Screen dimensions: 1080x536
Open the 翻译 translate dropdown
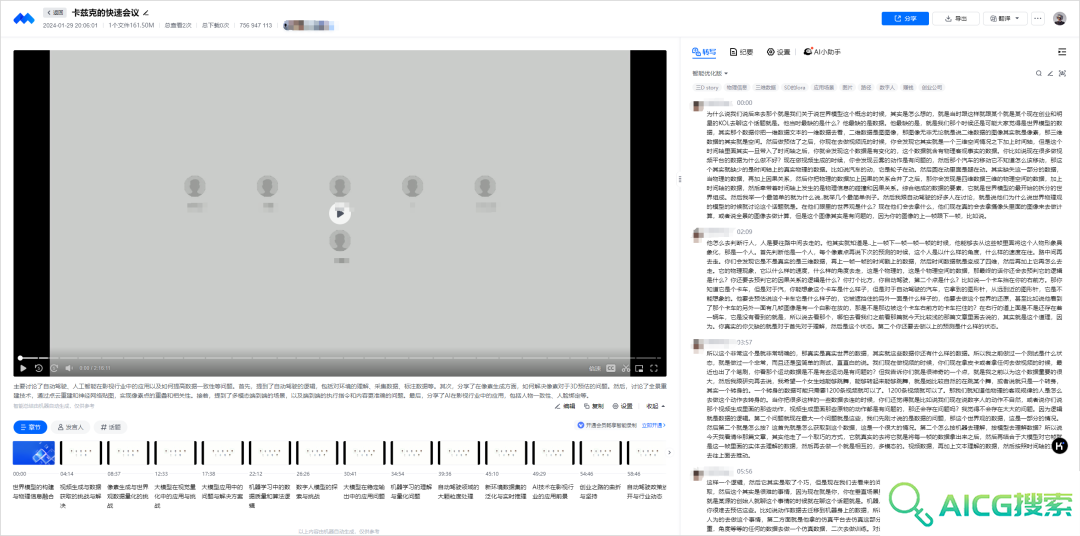coord(1006,19)
